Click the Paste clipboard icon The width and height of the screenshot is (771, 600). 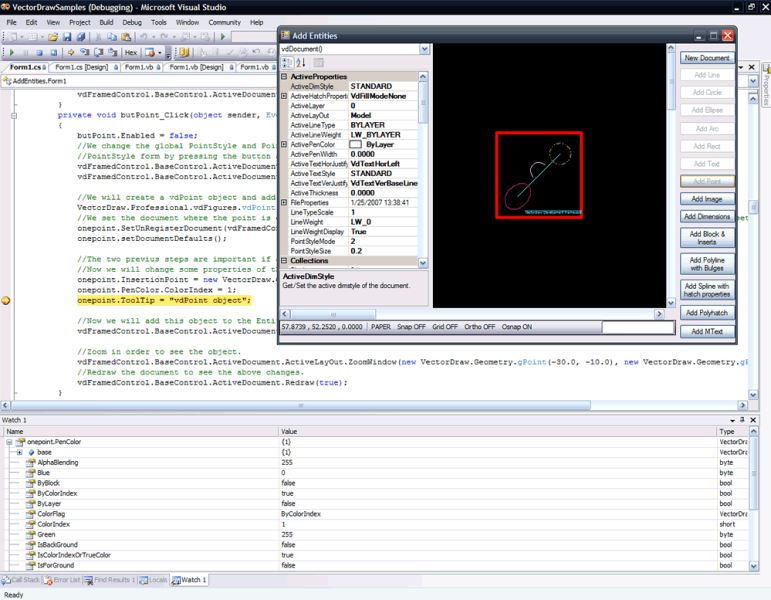[126, 37]
